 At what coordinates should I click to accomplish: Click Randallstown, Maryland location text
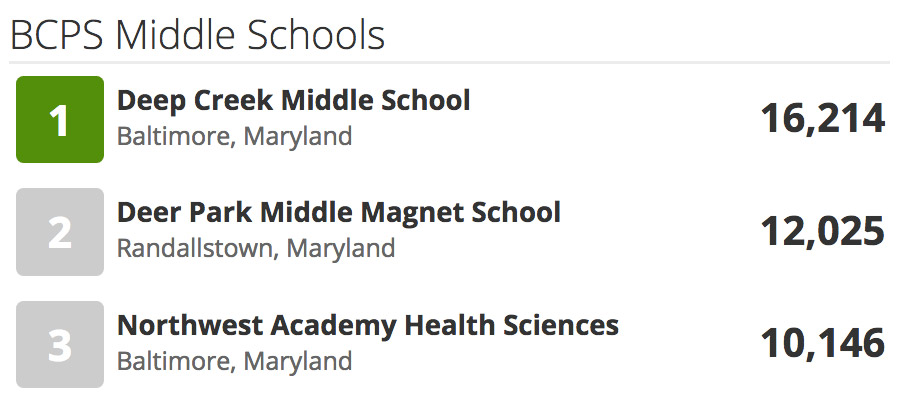coord(256,249)
